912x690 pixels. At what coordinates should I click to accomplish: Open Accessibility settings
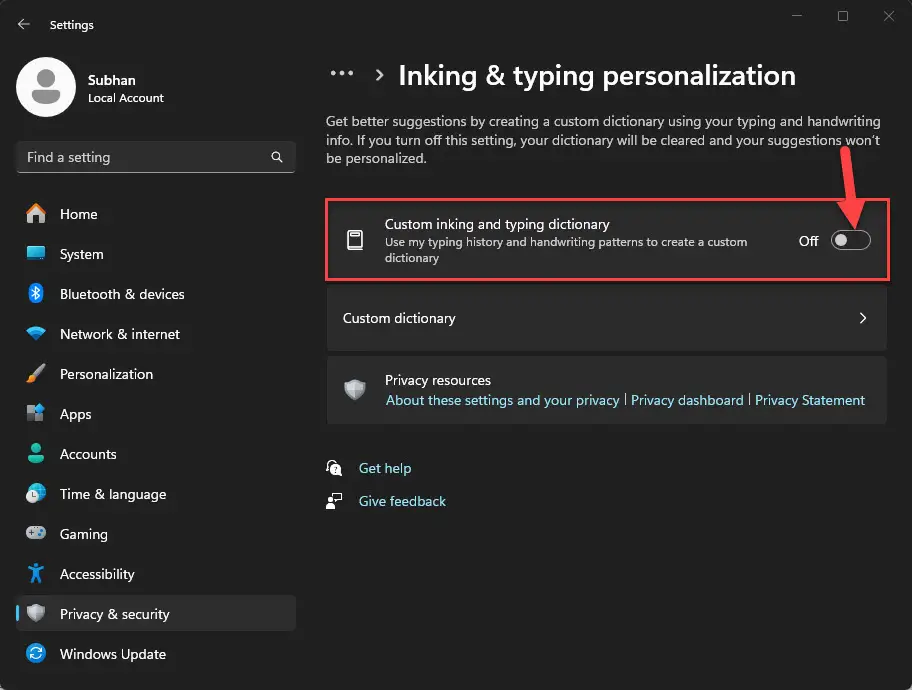coord(155,574)
